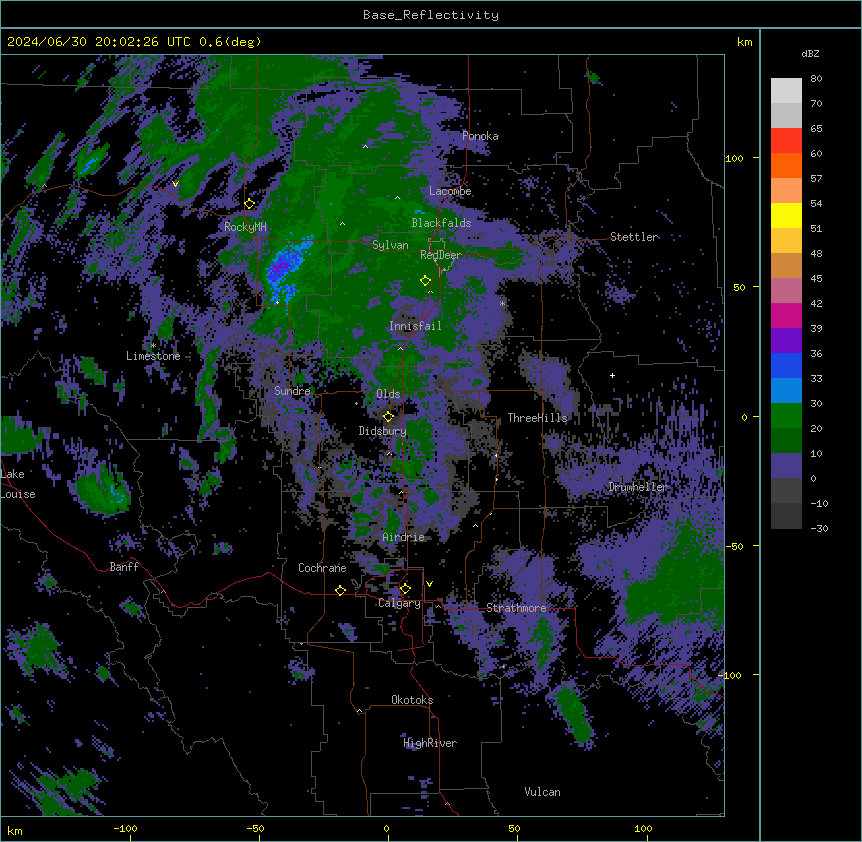Click the Innisfail city label
862x842 pixels.
click(x=415, y=326)
